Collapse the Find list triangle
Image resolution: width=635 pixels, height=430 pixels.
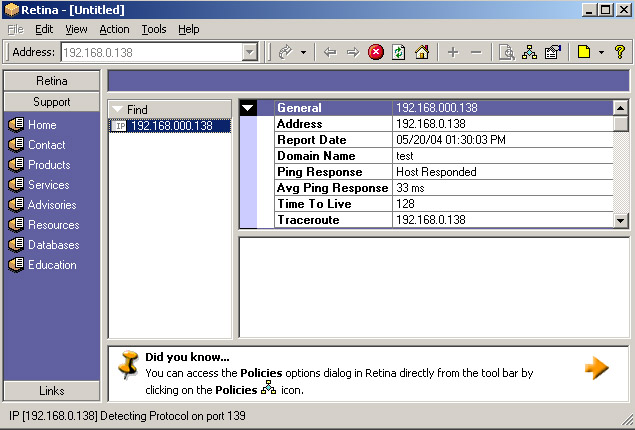point(118,110)
